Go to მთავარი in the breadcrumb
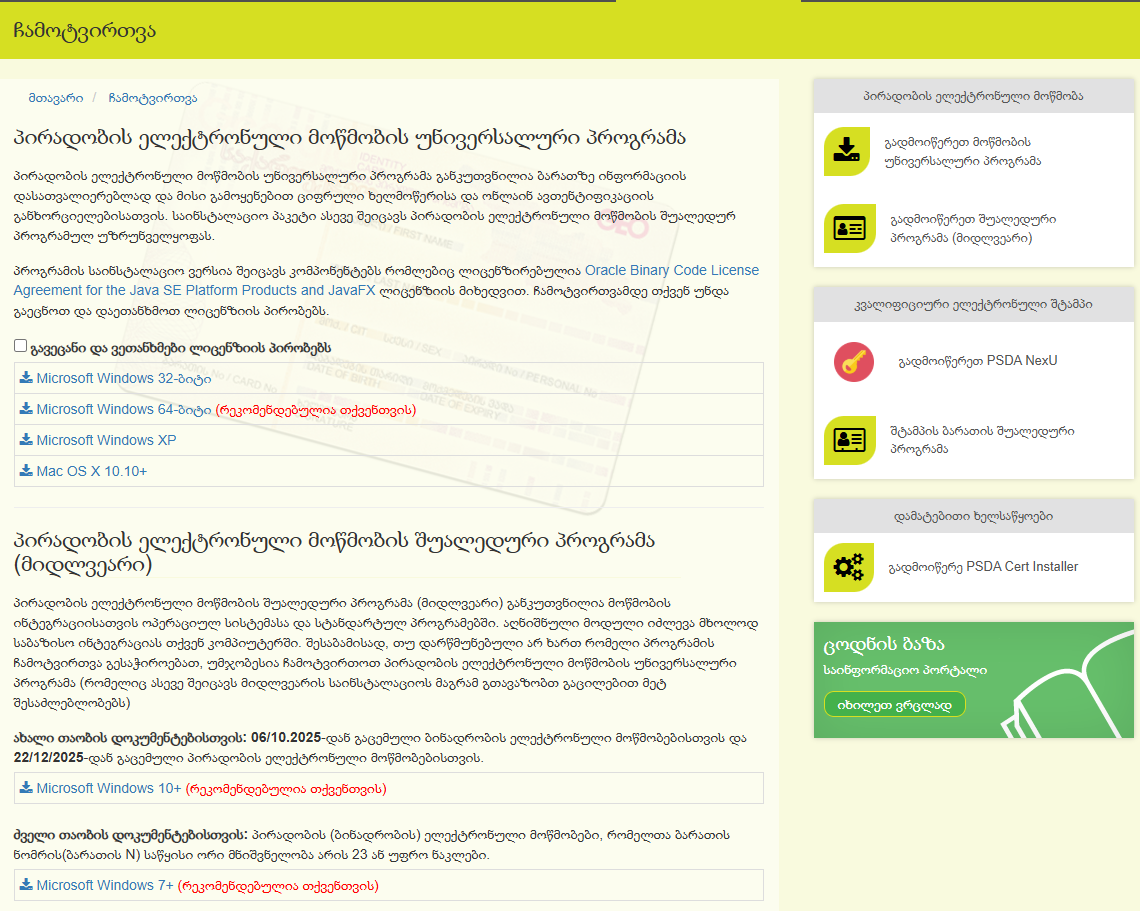Screen dimensions: 1140x911 click(x=56, y=98)
